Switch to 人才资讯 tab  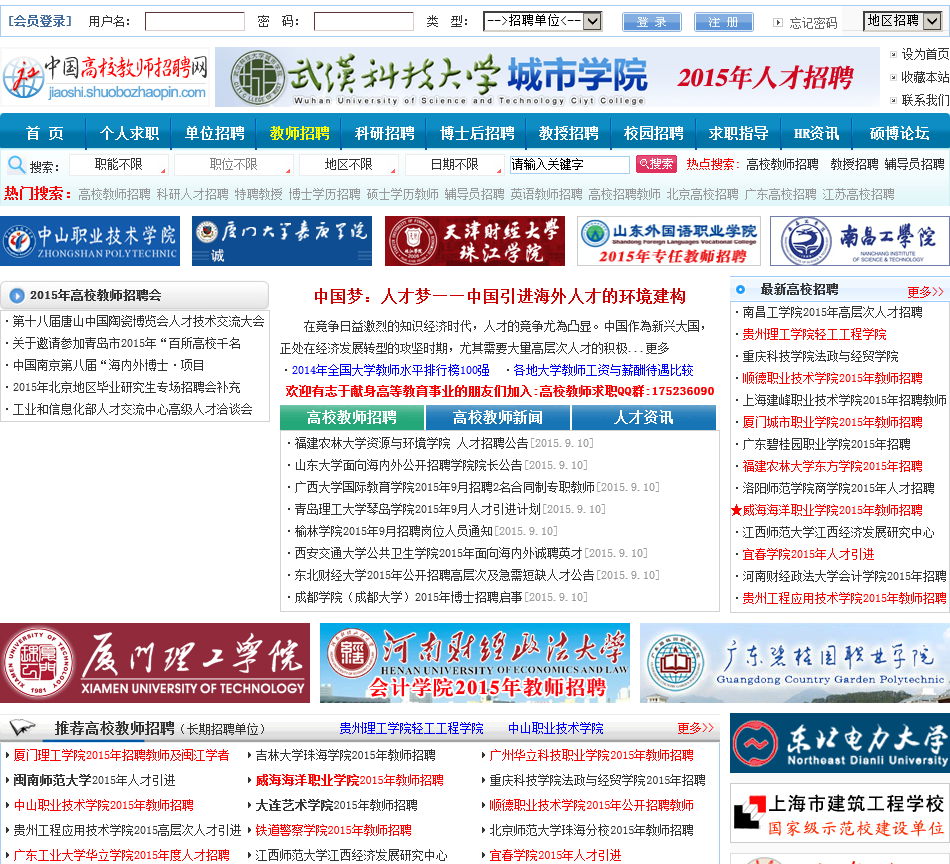643,417
